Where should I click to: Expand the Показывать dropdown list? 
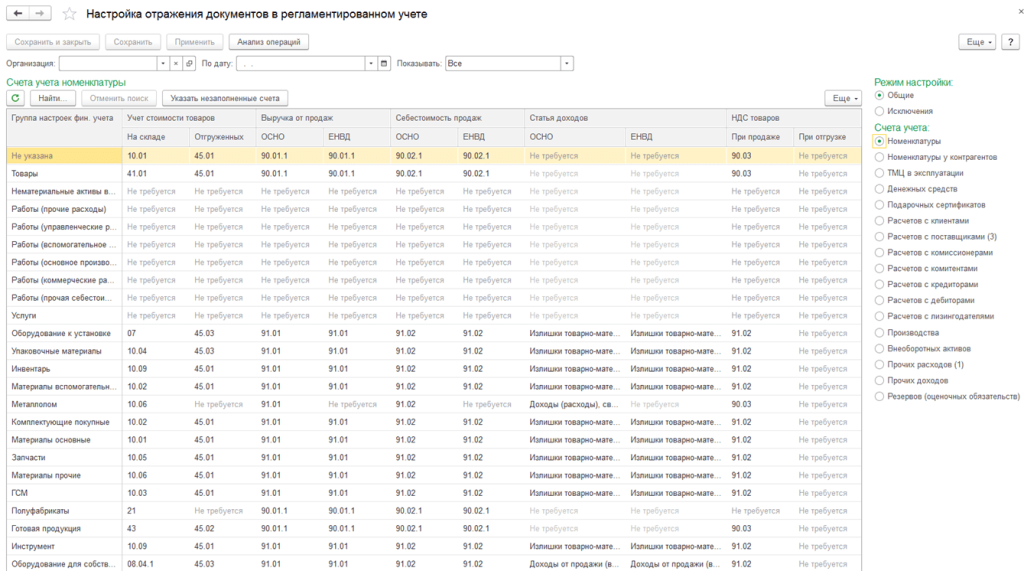pyautogui.click(x=567, y=63)
